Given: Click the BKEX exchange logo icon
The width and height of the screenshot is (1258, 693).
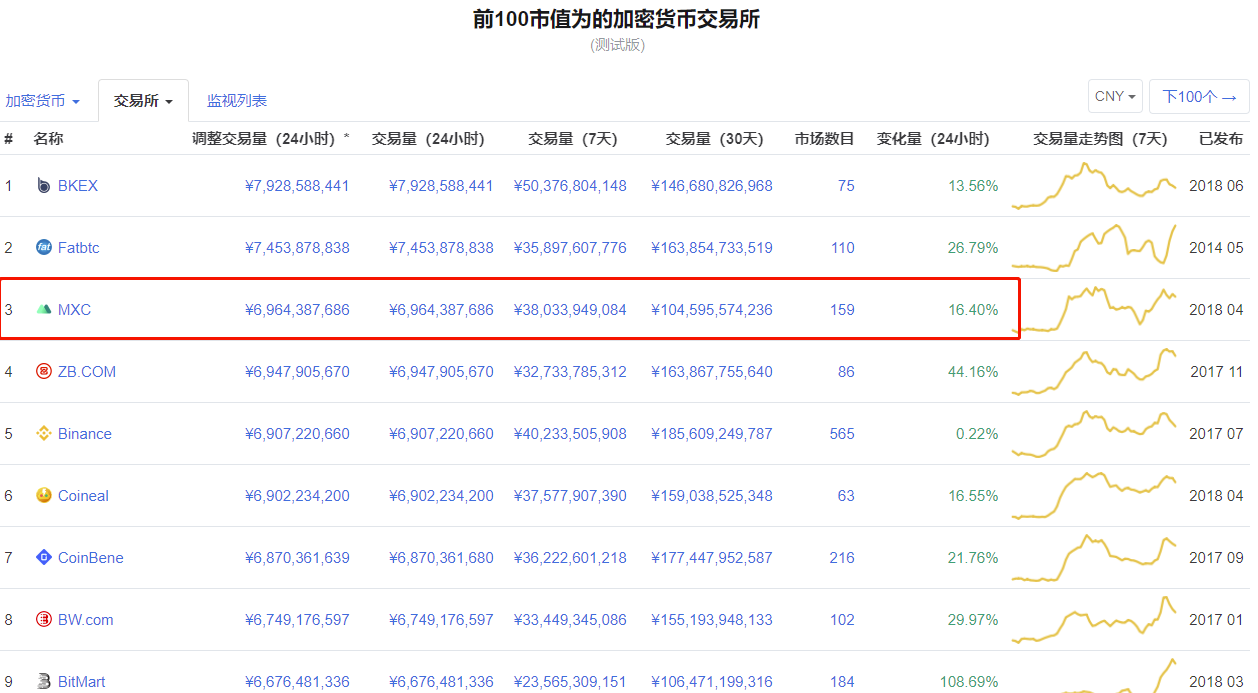Looking at the screenshot, I should pyautogui.click(x=43, y=186).
